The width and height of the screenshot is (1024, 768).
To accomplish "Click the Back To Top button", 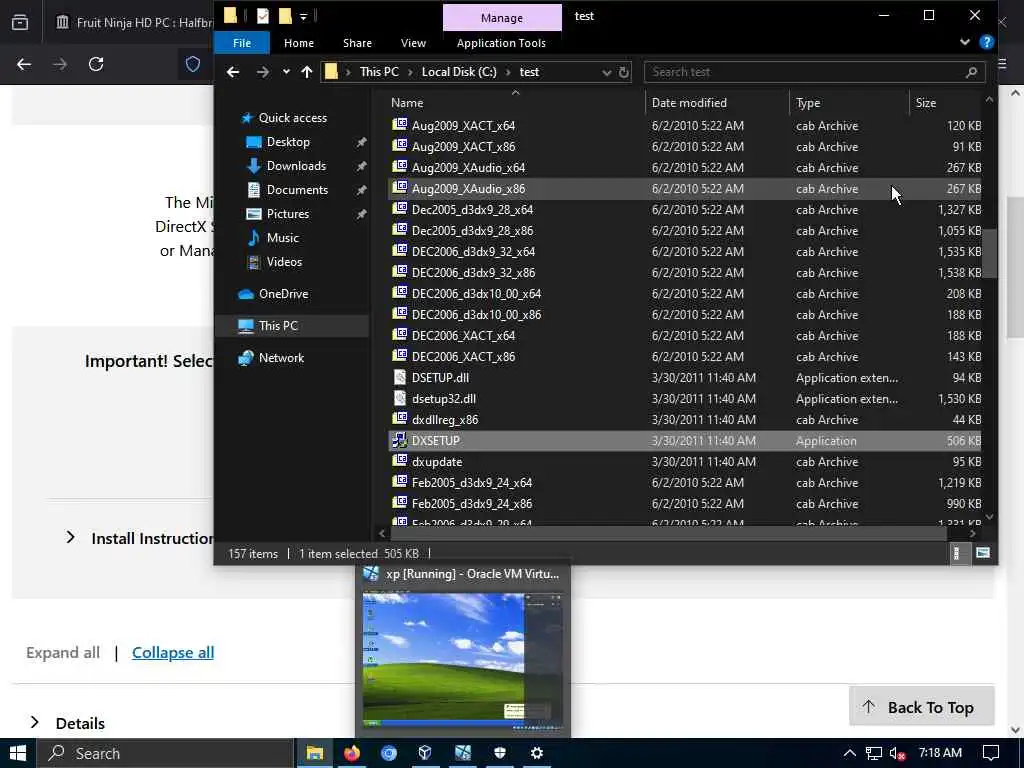I will (x=921, y=707).
